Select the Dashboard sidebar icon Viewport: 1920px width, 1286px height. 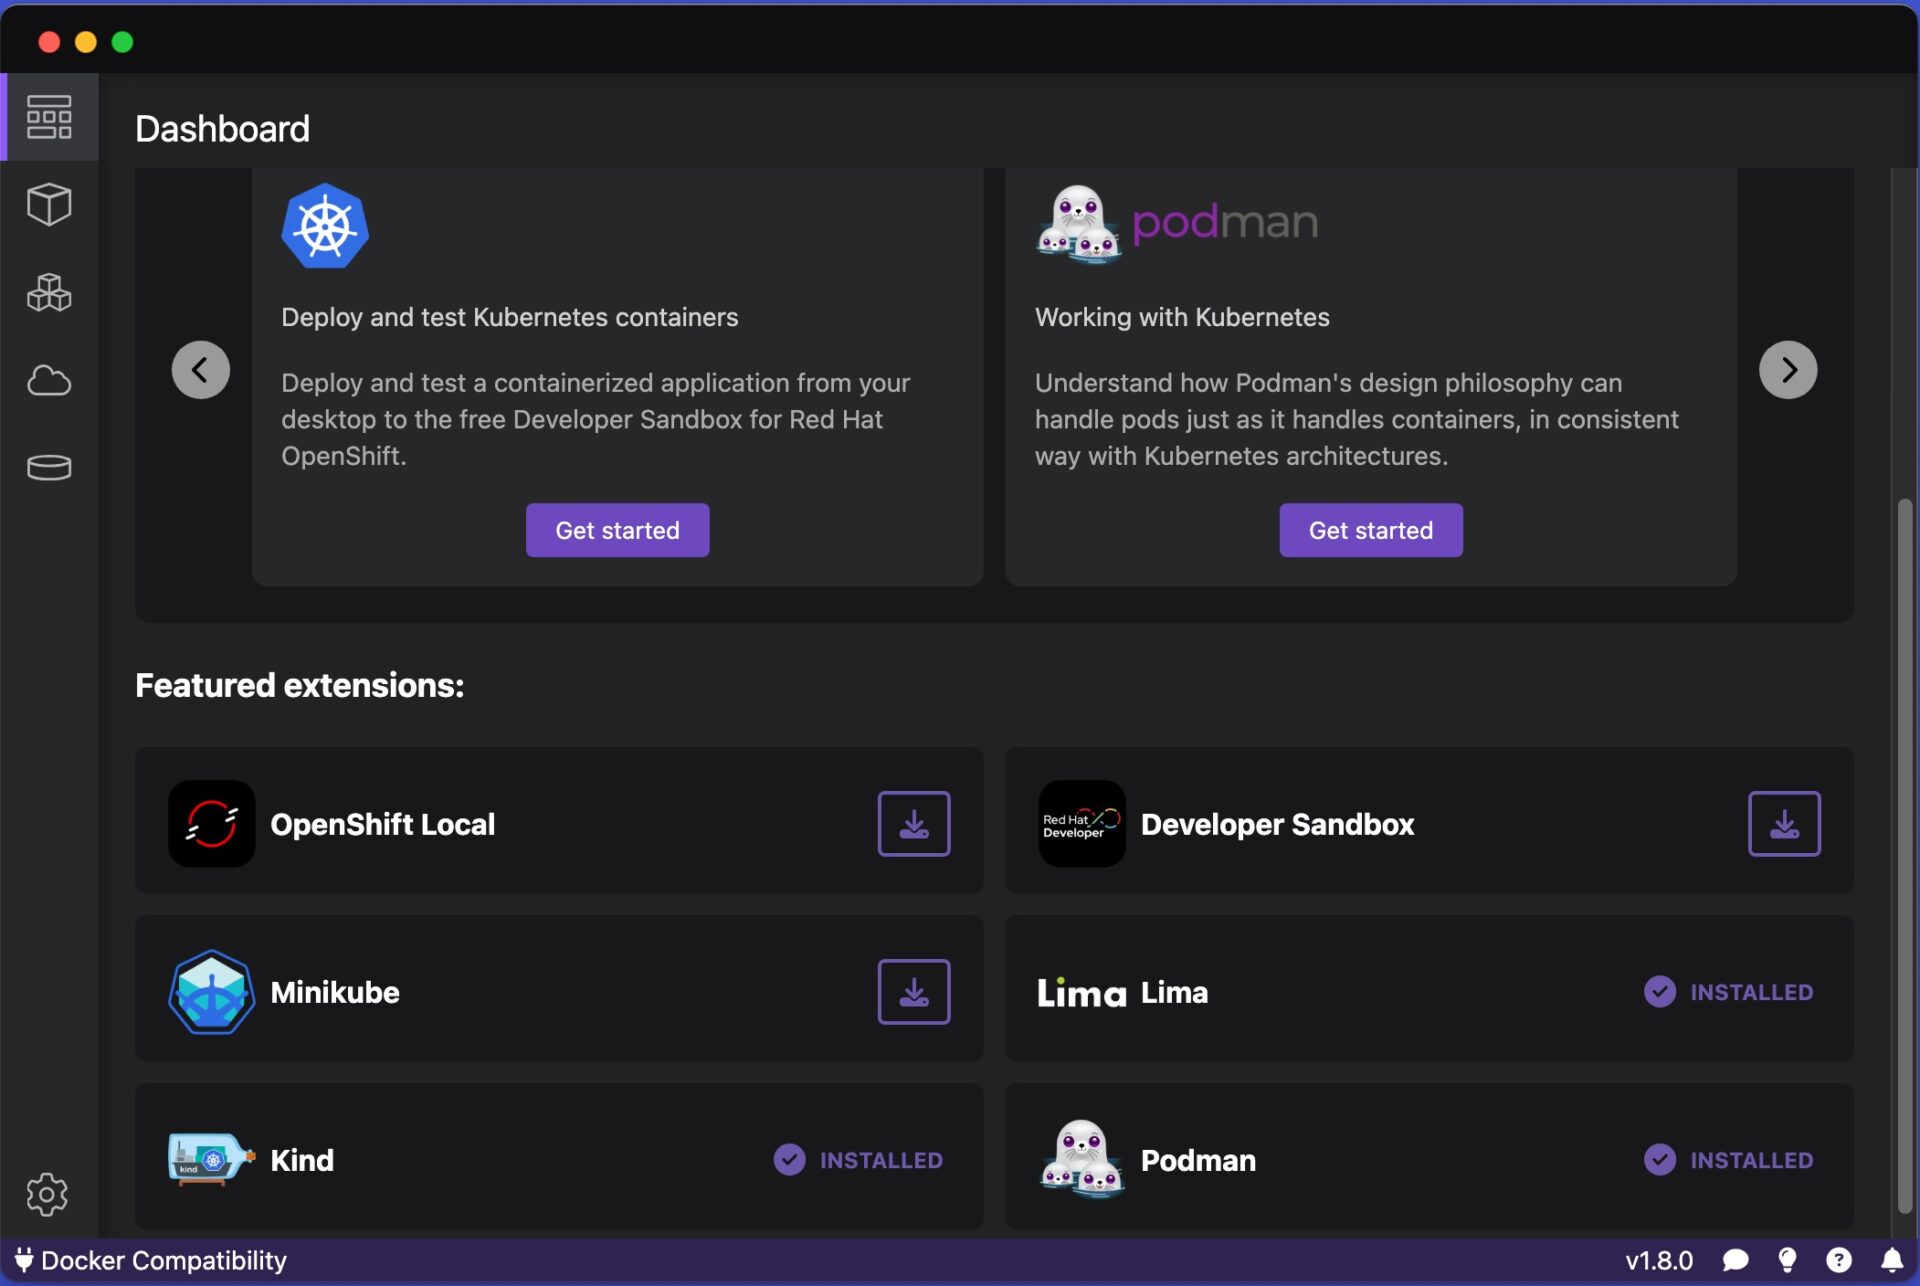[x=48, y=117]
